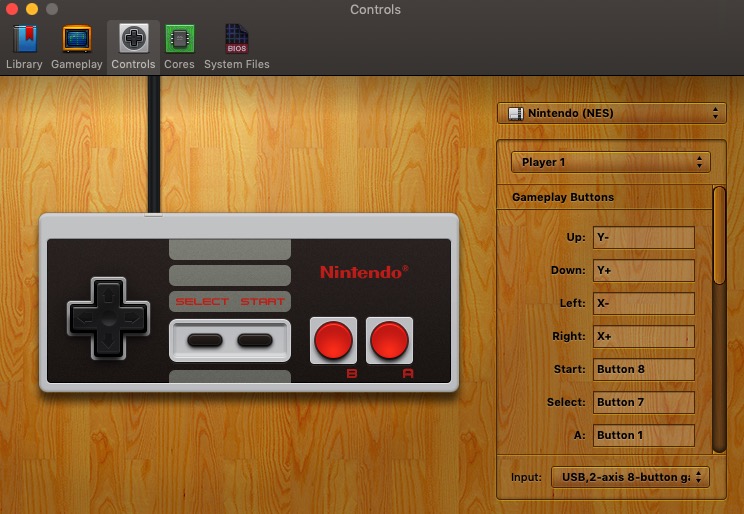Click the Right mapping field X+
Screen dimensions: 744x514
[x=643, y=336]
